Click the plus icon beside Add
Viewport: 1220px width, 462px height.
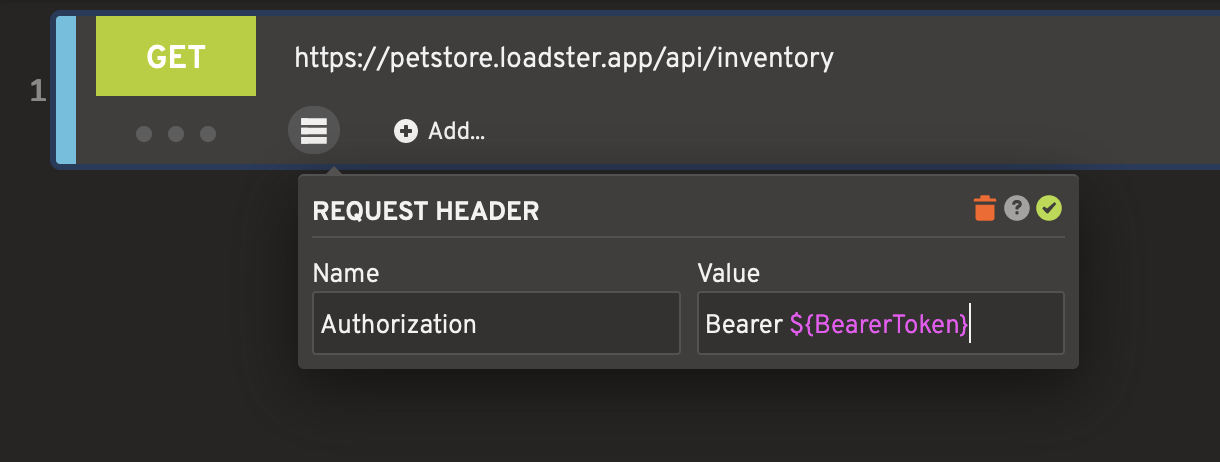[406, 131]
